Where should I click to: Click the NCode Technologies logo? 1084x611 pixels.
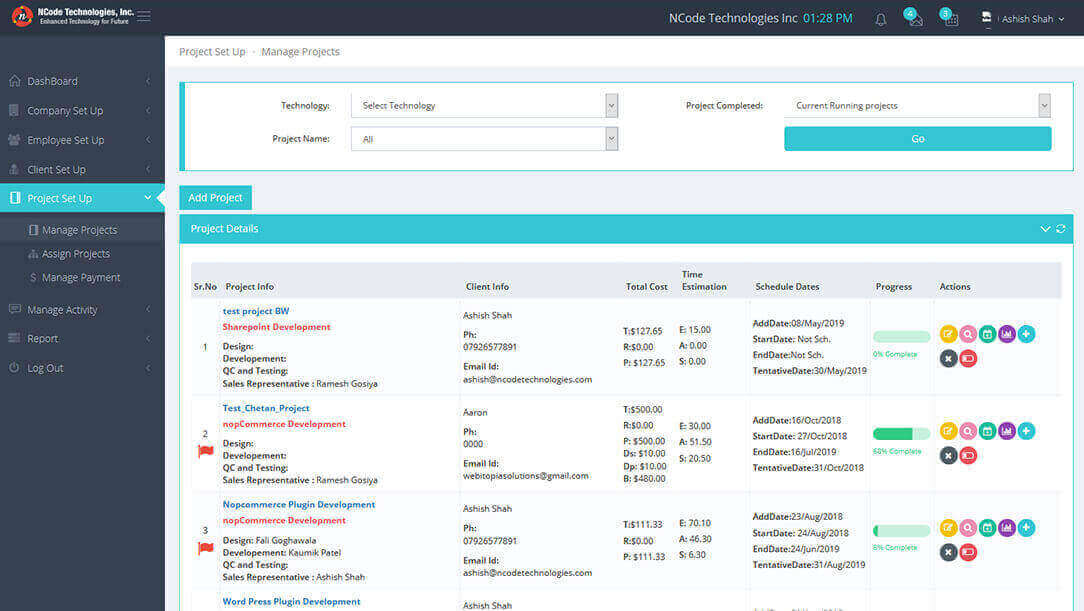(73, 16)
